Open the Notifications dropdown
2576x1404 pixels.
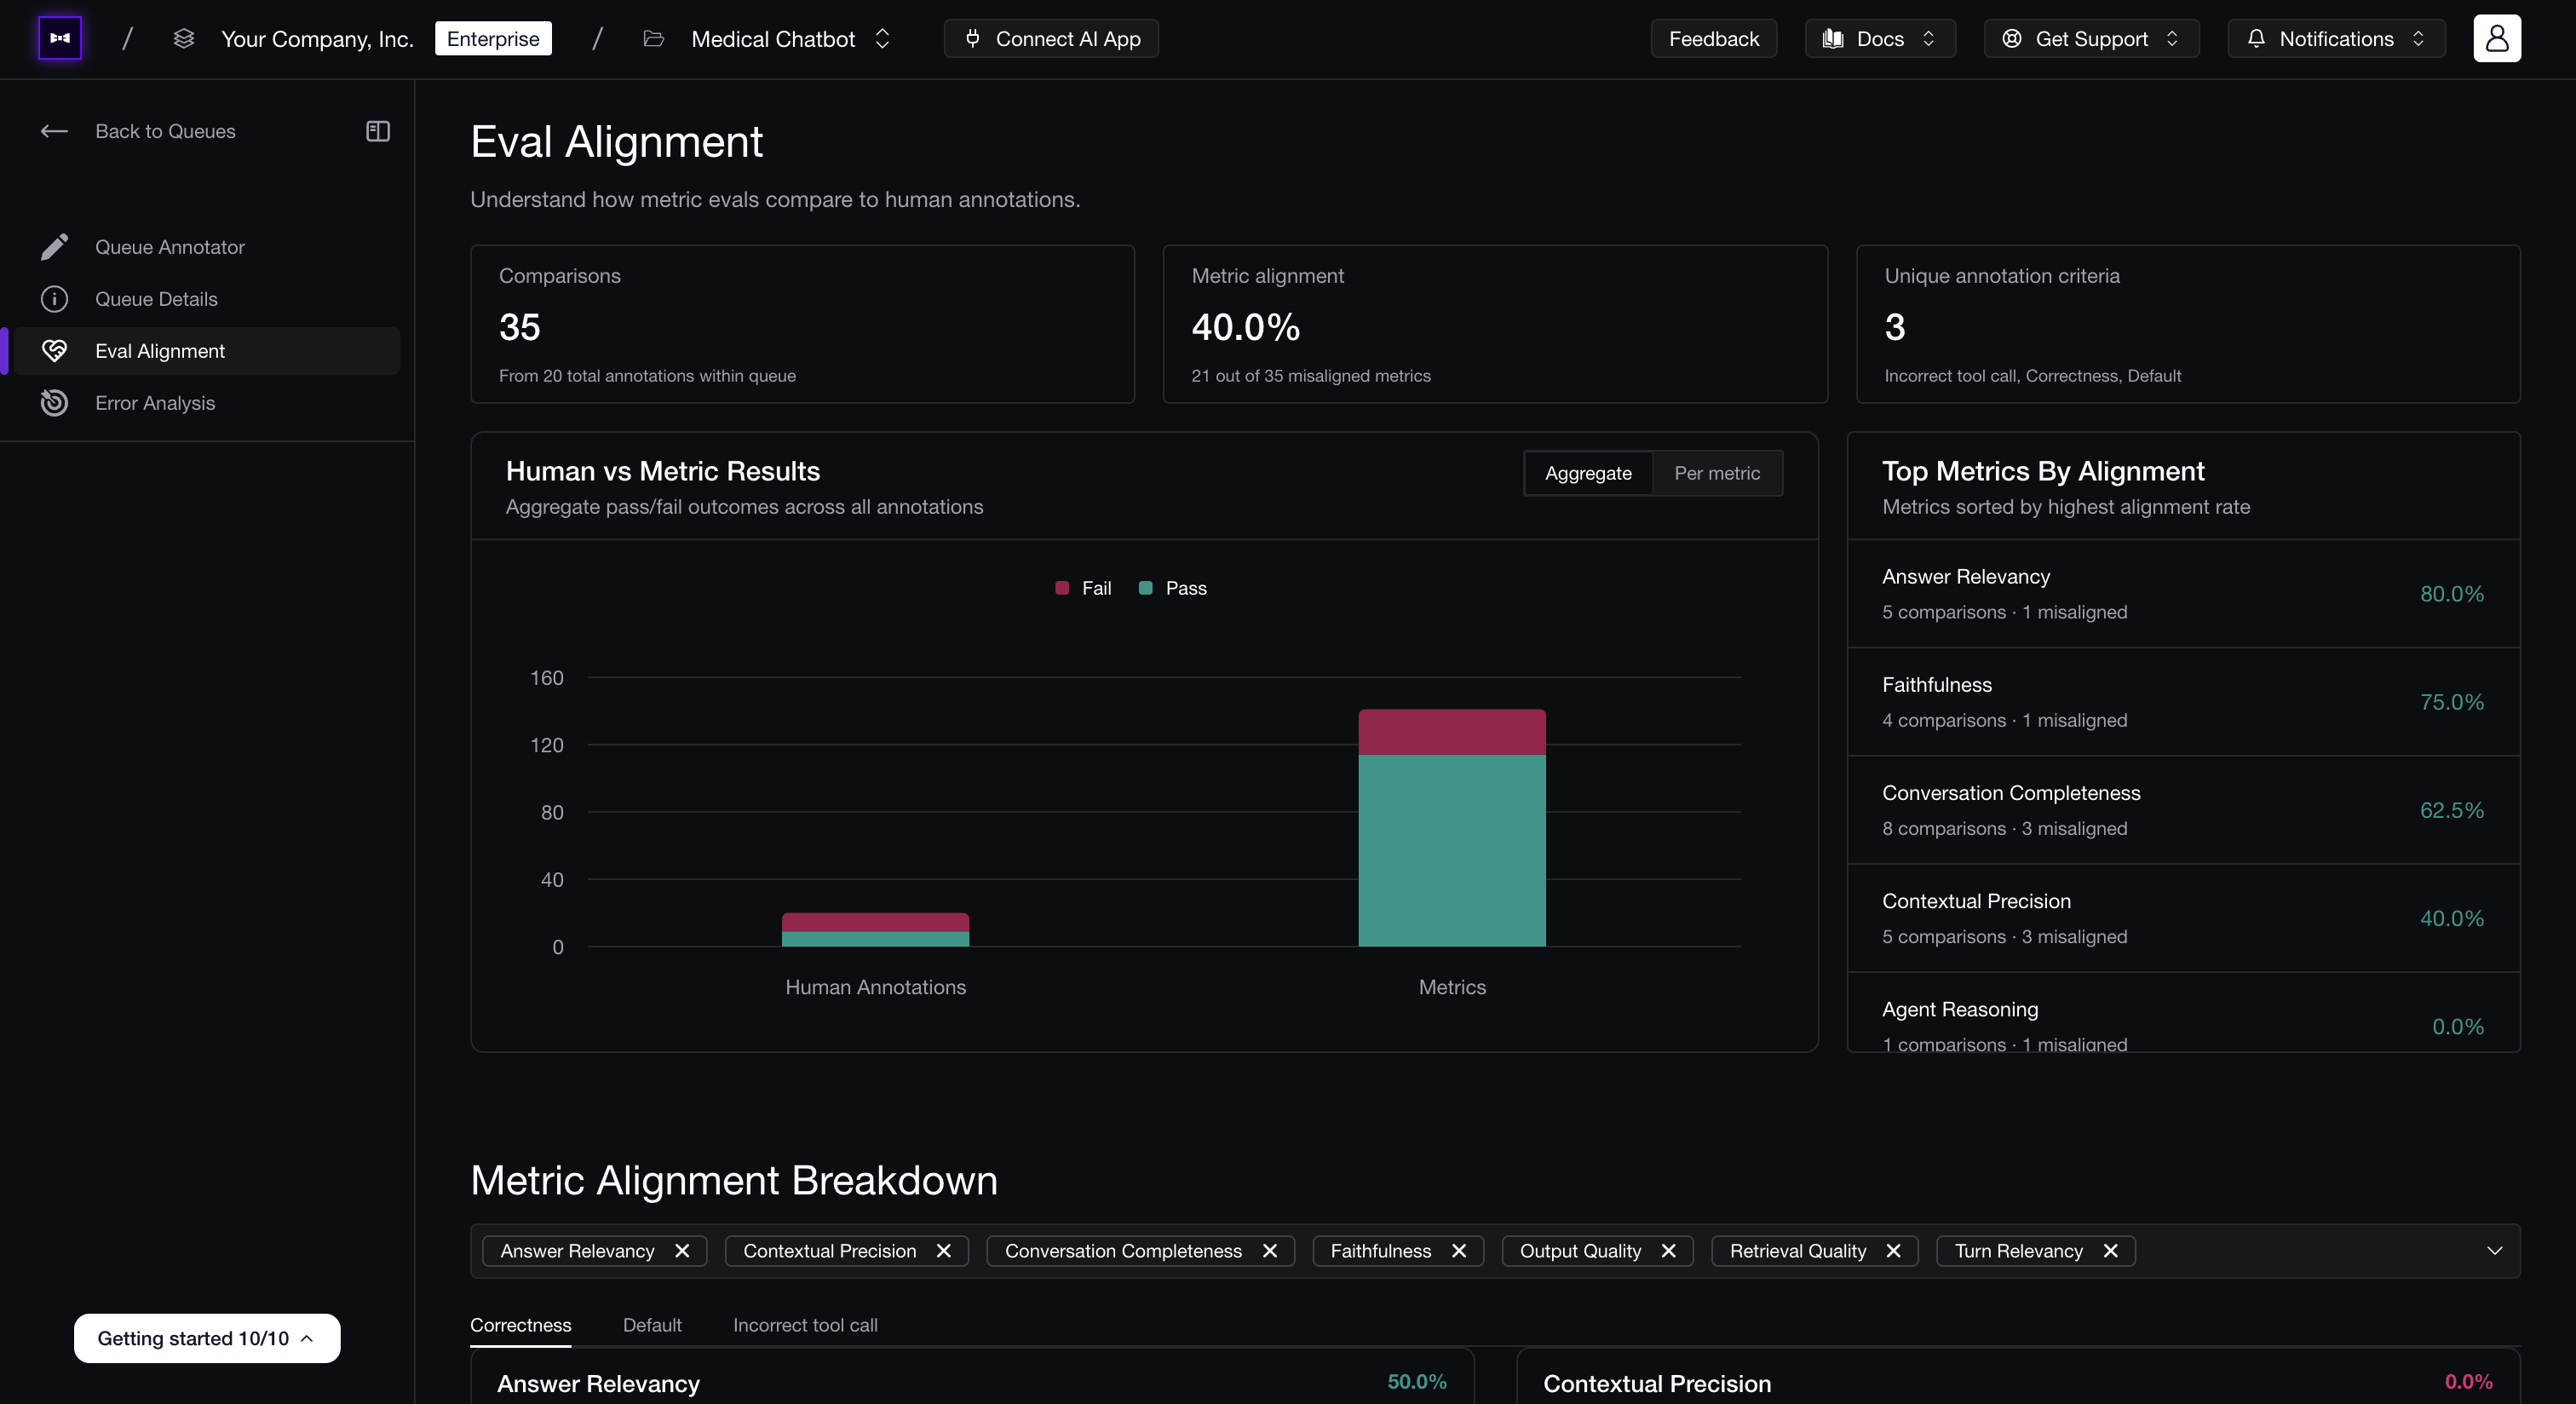(x=2336, y=38)
